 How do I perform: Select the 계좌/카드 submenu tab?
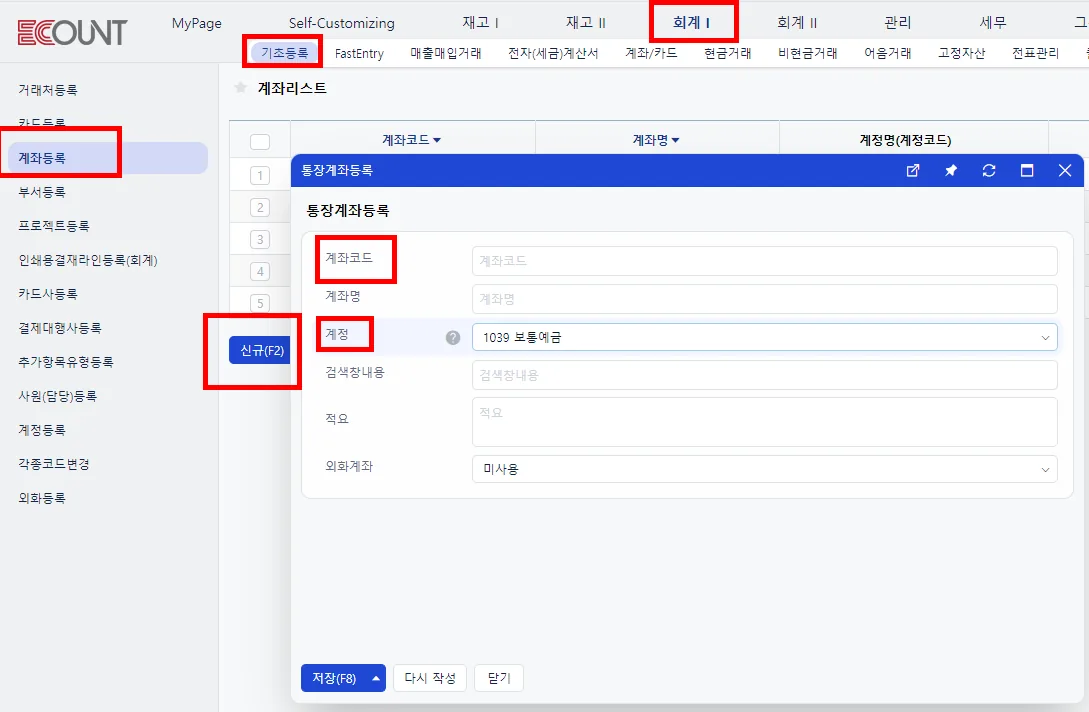tap(651, 53)
